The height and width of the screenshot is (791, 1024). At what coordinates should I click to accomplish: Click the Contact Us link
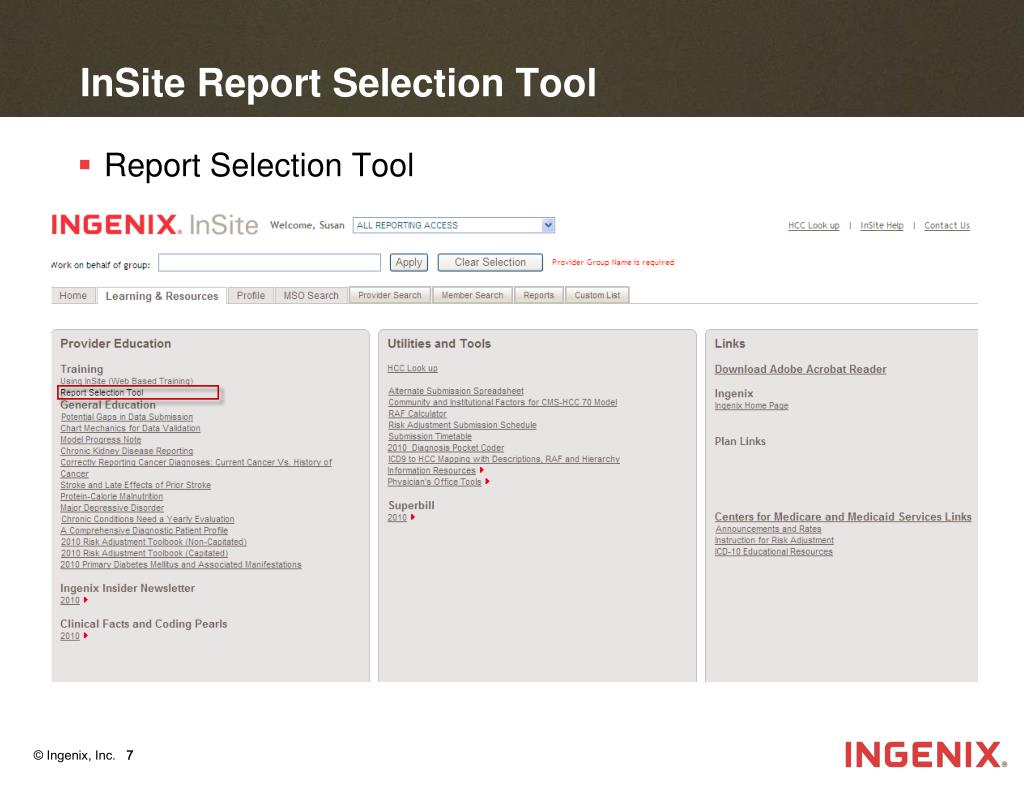pos(947,225)
